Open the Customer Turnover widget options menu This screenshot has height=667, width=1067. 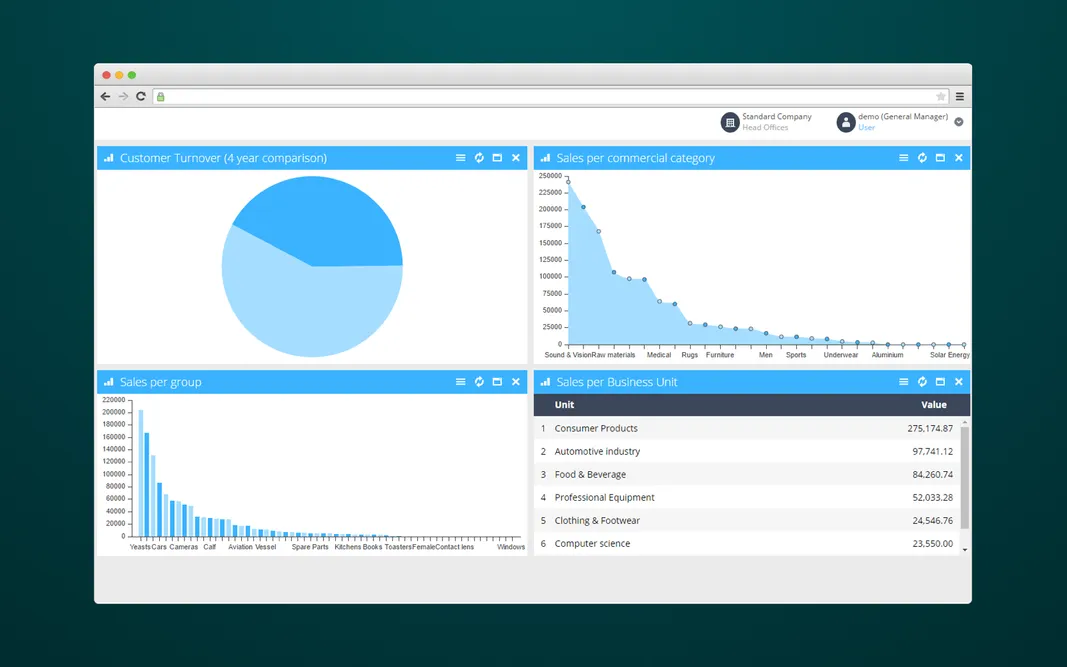tap(460, 157)
